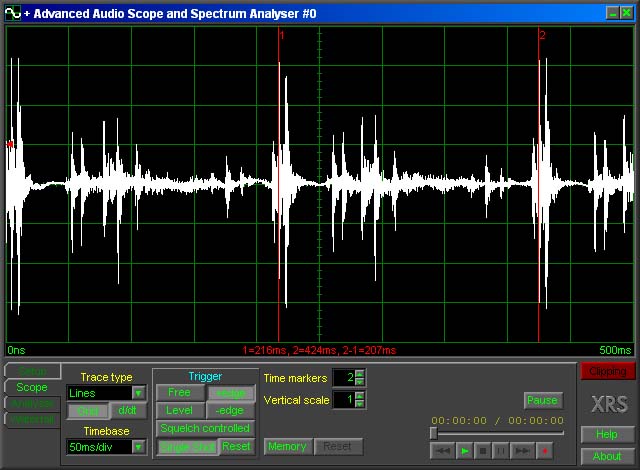
Task: Open the About dialog
Action: click(x=607, y=456)
